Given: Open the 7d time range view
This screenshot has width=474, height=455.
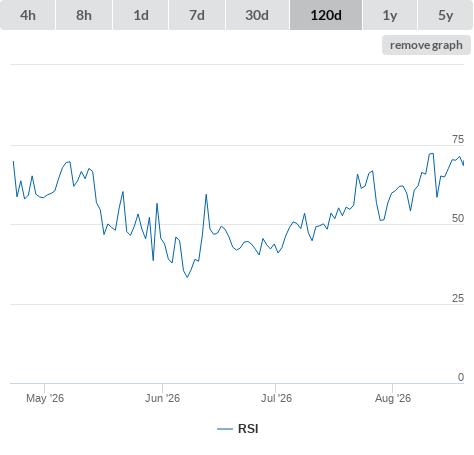Looking at the screenshot, I should click(x=197, y=15).
